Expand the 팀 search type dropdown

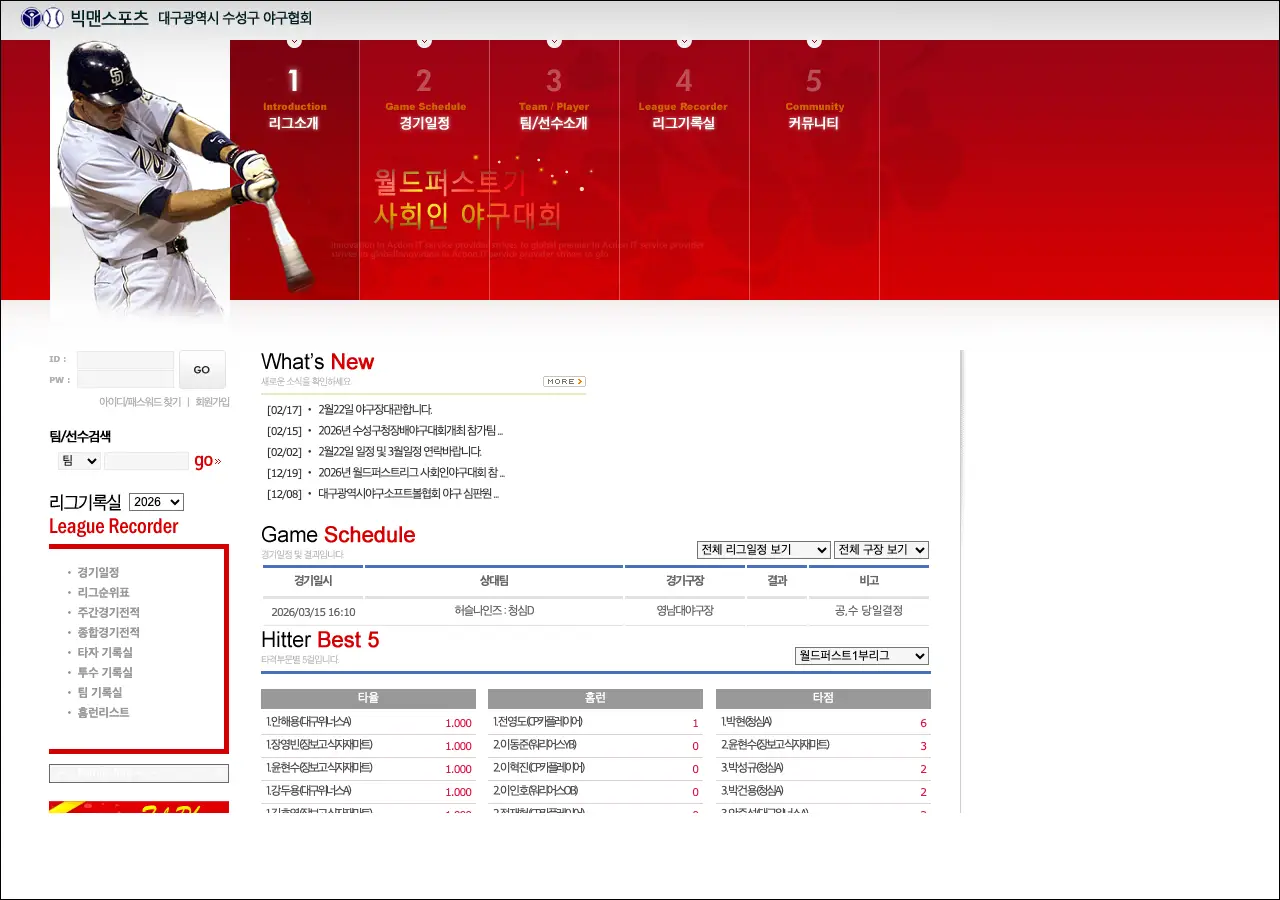click(x=79, y=461)
